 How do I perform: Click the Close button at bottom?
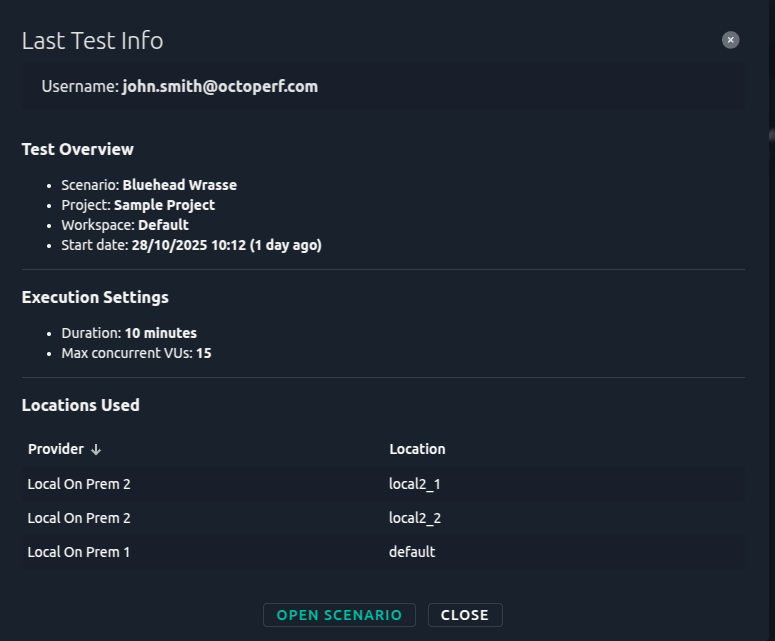(465, 615)
